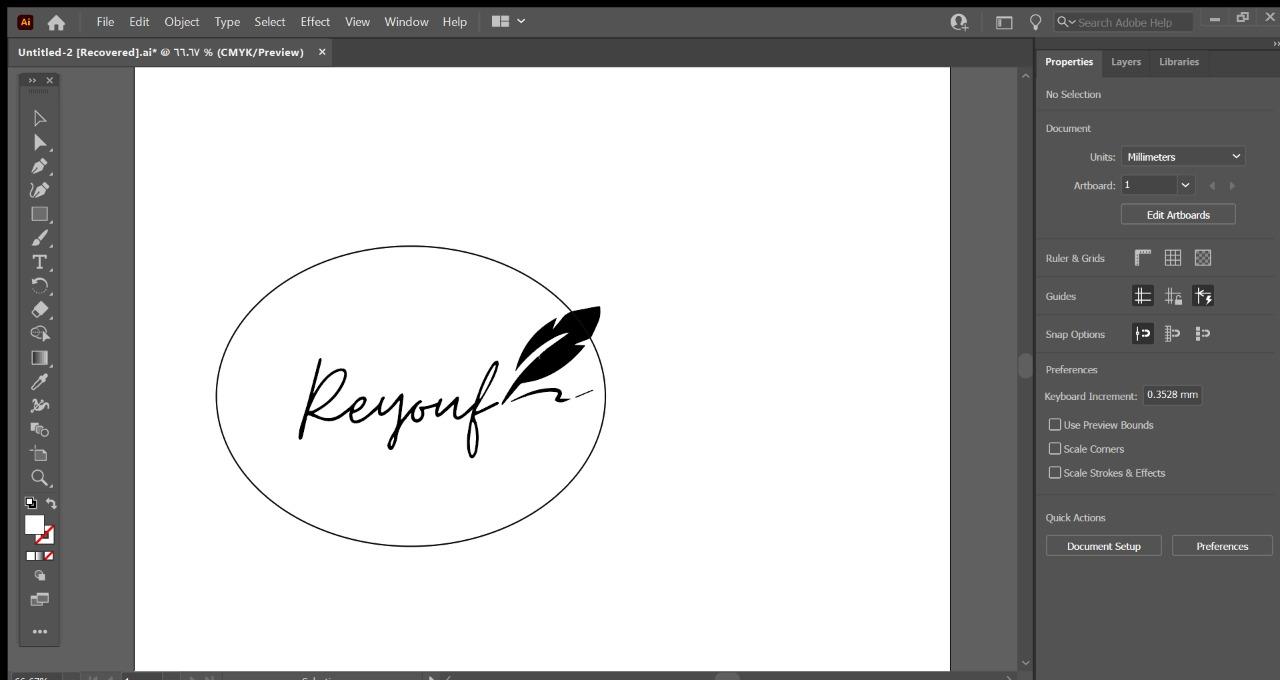Open the share/invite user icon
Image resolution: width=1280 pixels, height=680 pixels.
click(959, 22)
